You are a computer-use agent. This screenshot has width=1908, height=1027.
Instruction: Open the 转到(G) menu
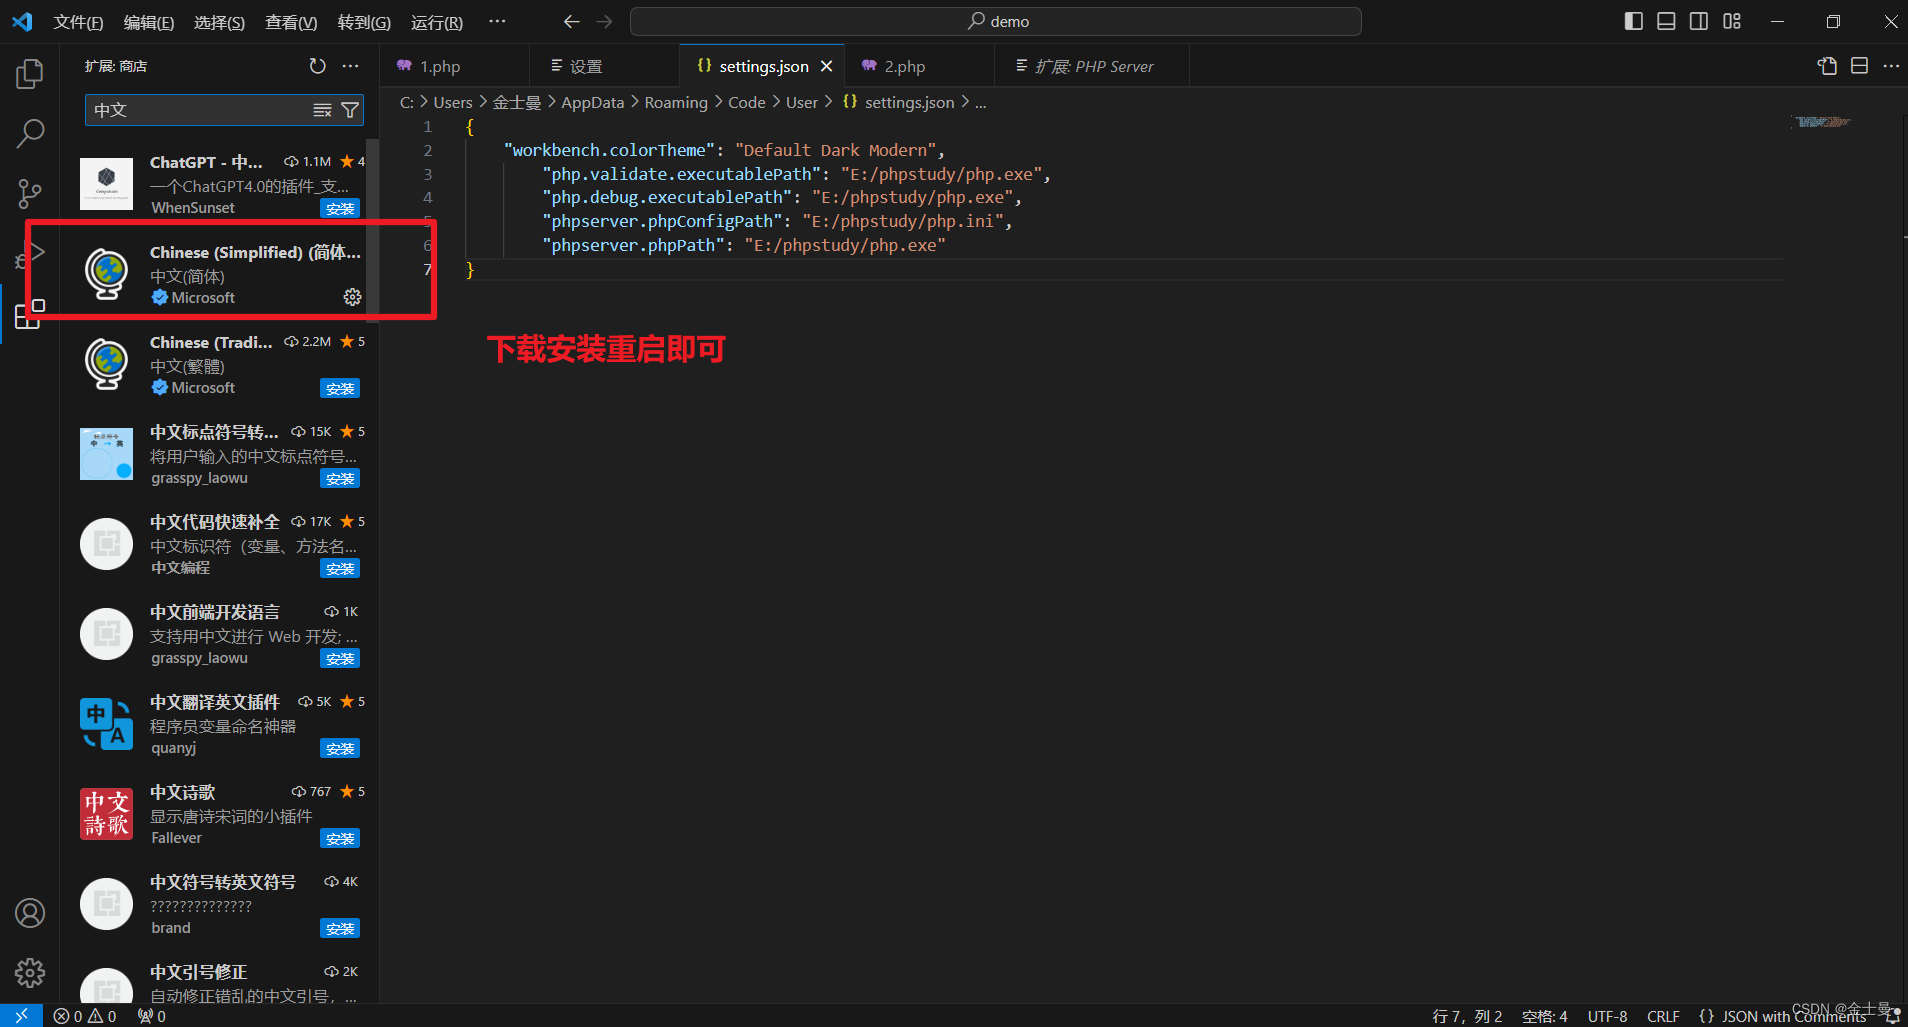(x=364, y=22)
